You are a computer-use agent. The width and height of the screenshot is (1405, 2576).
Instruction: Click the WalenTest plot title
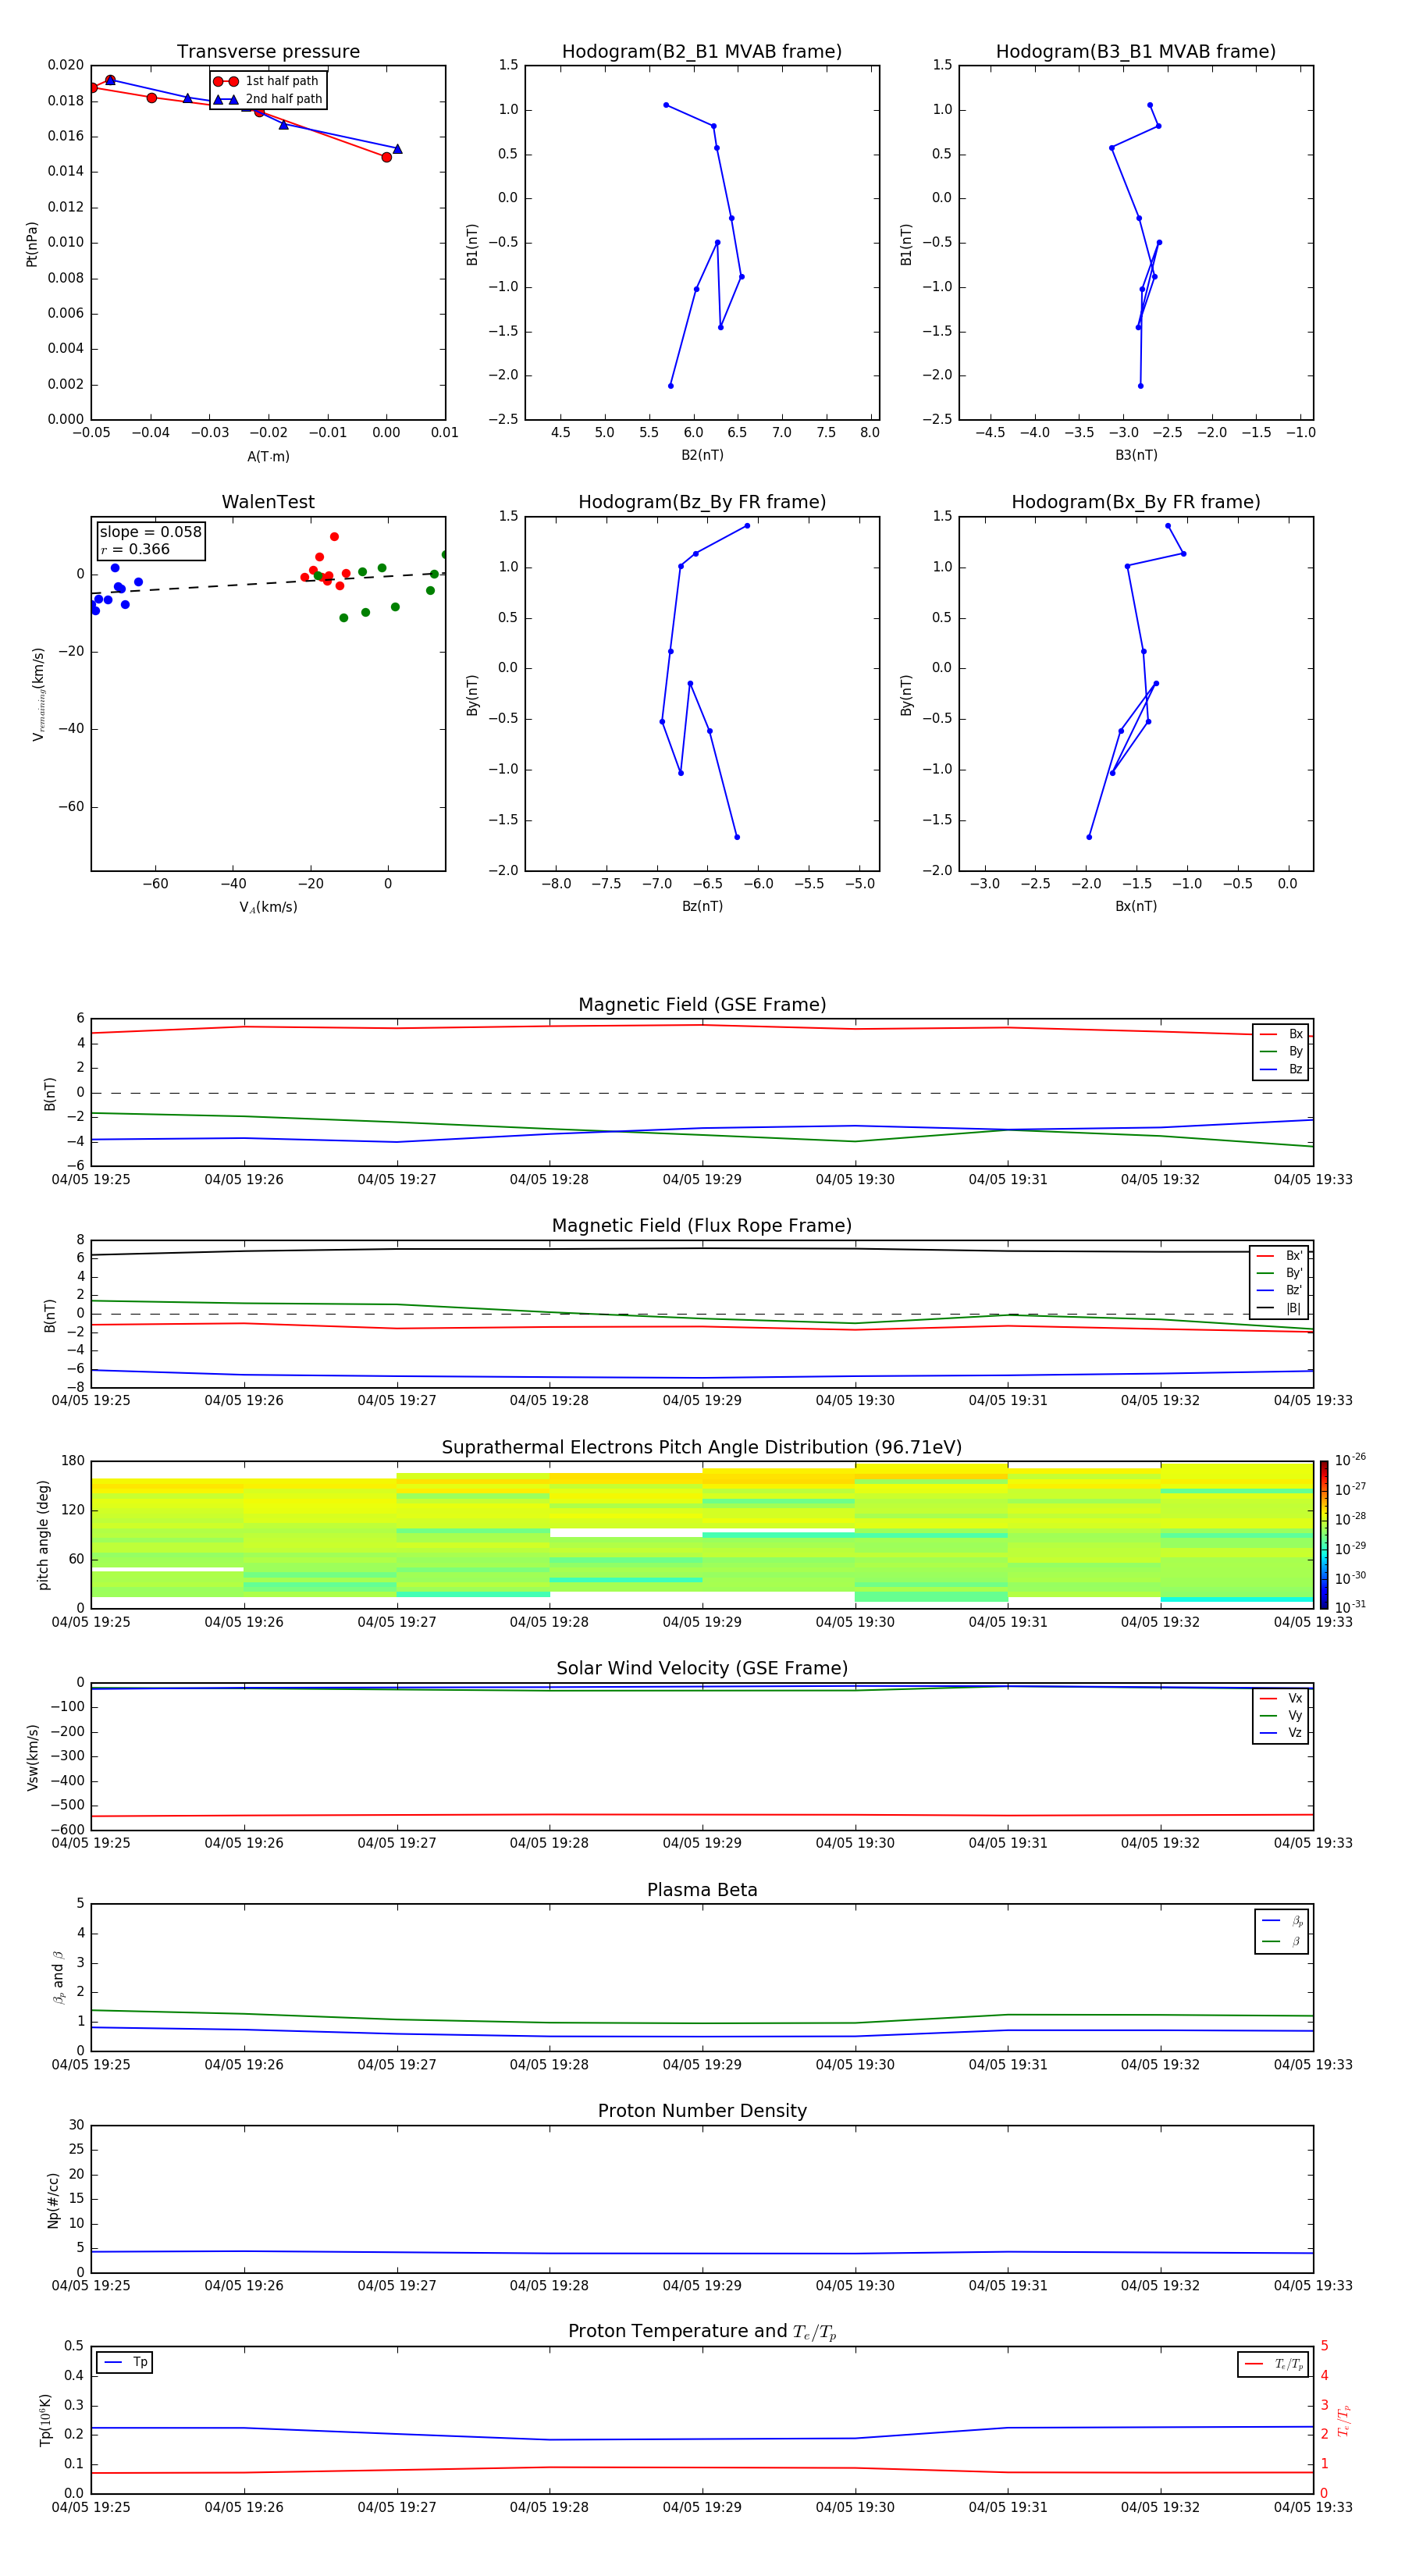coord(268,502)
